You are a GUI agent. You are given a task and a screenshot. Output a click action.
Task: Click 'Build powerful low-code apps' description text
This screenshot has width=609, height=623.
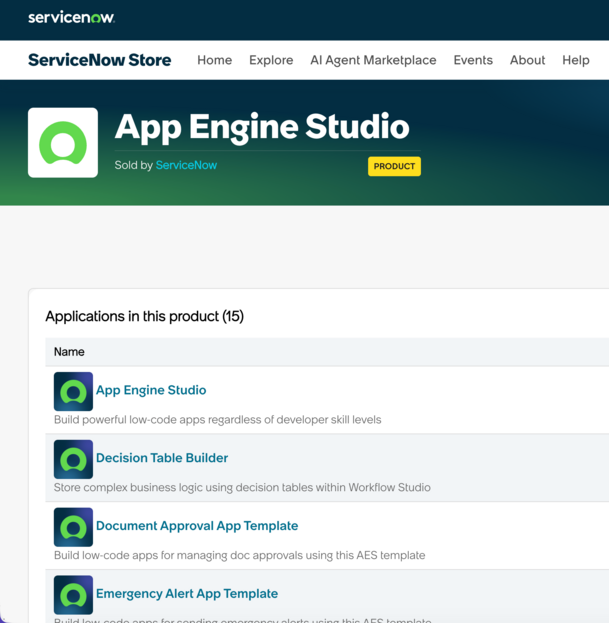click(218, 420)
